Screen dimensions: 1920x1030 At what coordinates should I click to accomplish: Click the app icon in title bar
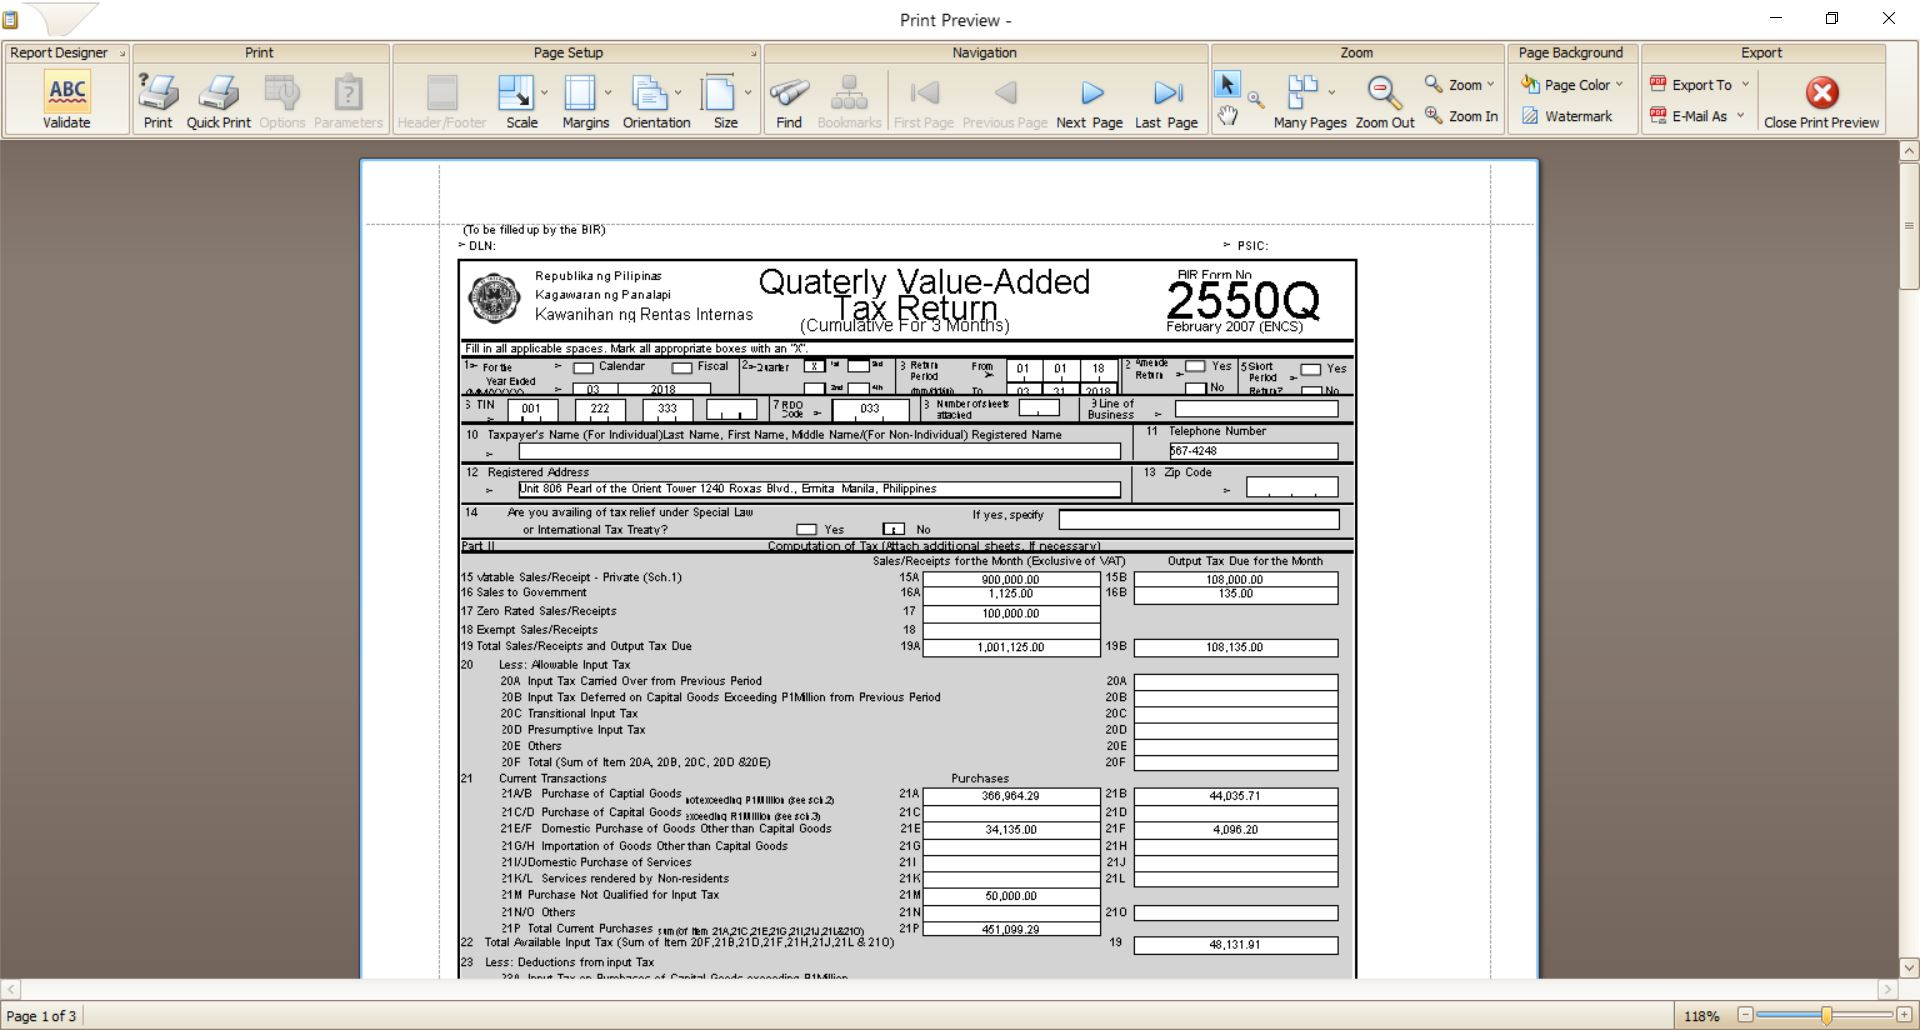10,19
